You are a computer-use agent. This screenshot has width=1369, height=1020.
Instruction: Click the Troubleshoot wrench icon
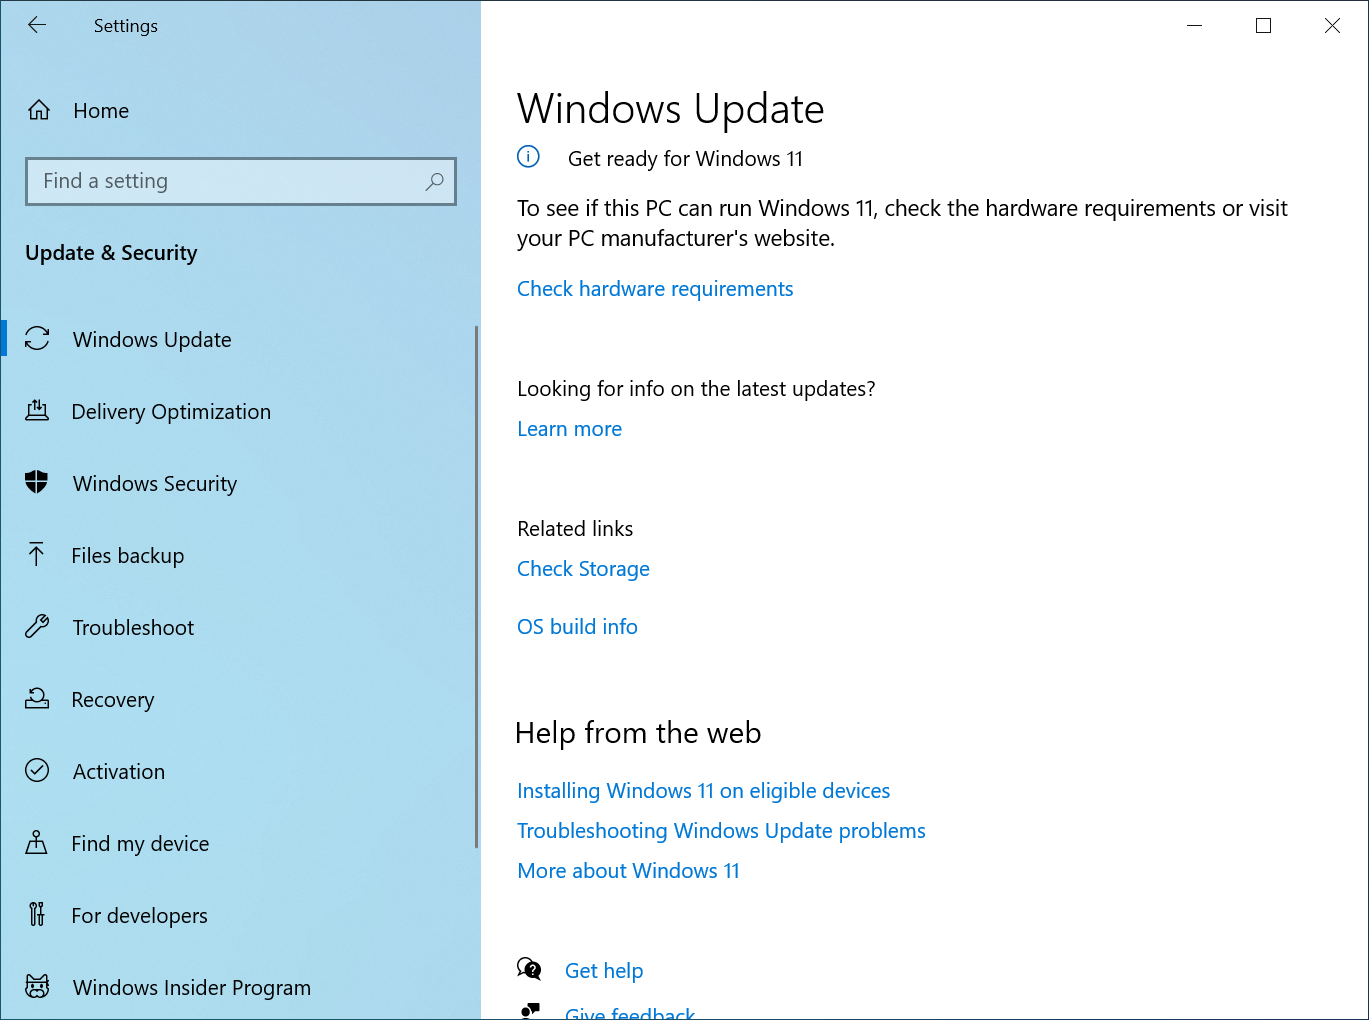[37, 627]
